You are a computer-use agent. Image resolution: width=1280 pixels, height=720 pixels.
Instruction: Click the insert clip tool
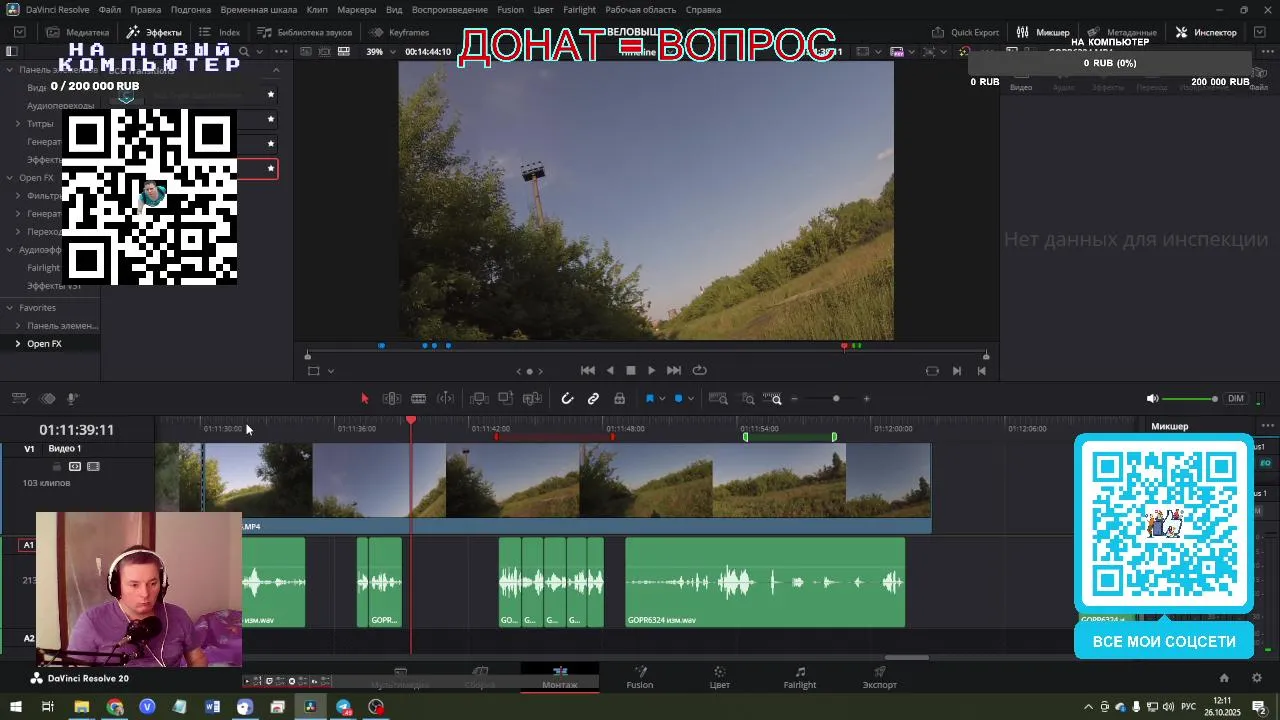[x=479, y=399]
